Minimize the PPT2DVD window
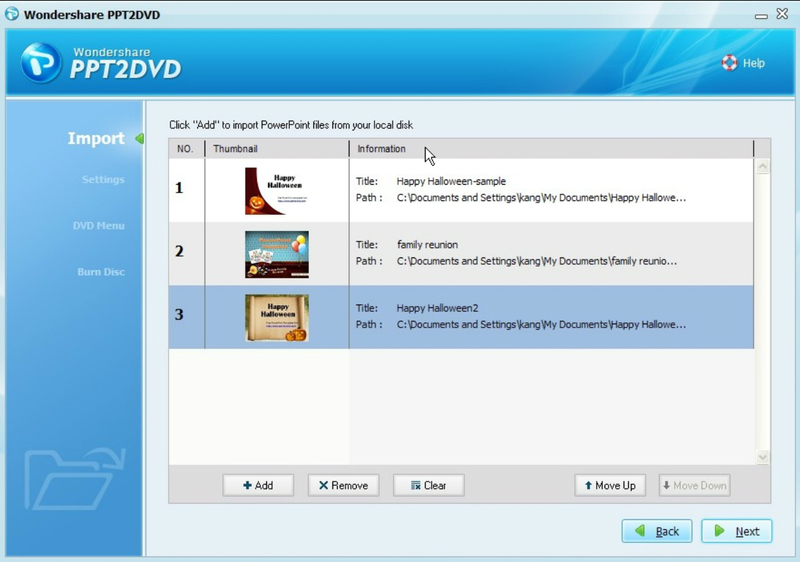Image resolution: width=800 pixels, height=562 pixels. coord(761,16)
